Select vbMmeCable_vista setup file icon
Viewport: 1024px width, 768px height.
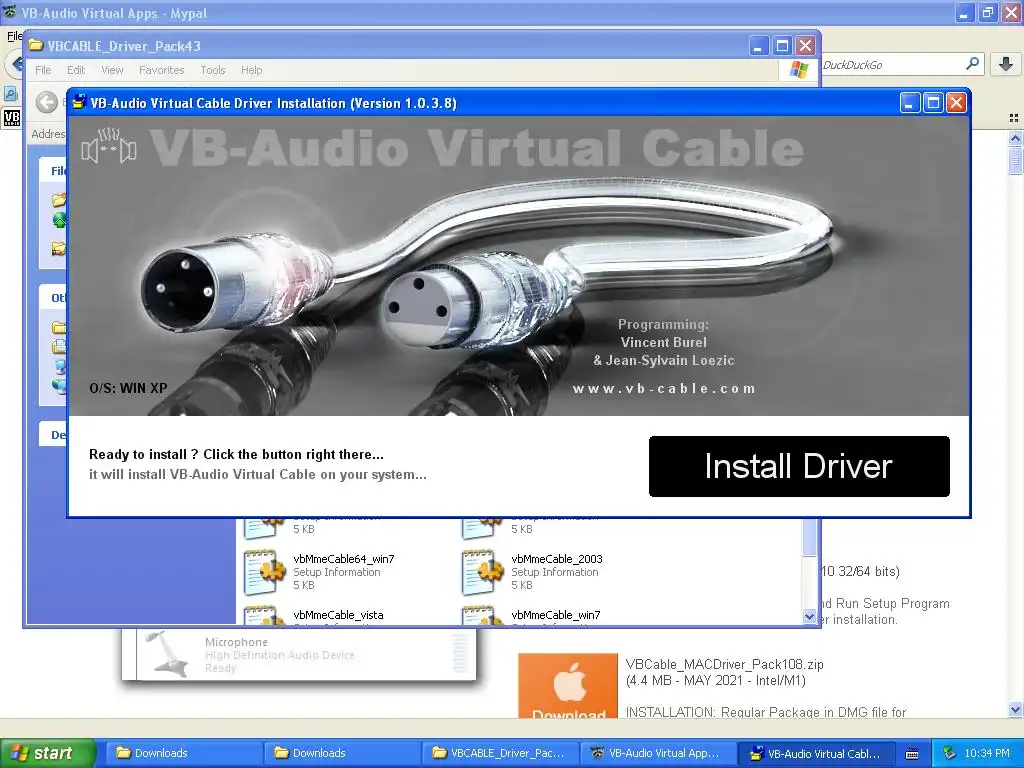264,615
